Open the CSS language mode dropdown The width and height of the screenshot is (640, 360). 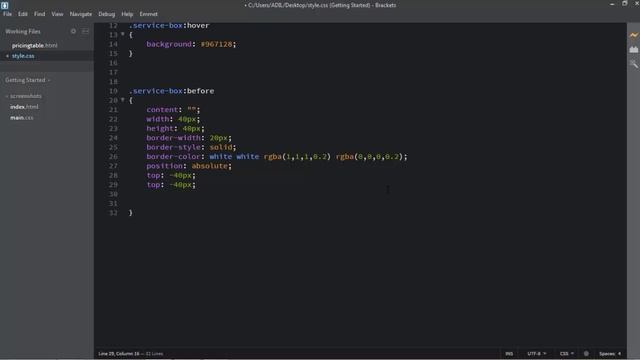click(x=567, y=353)
